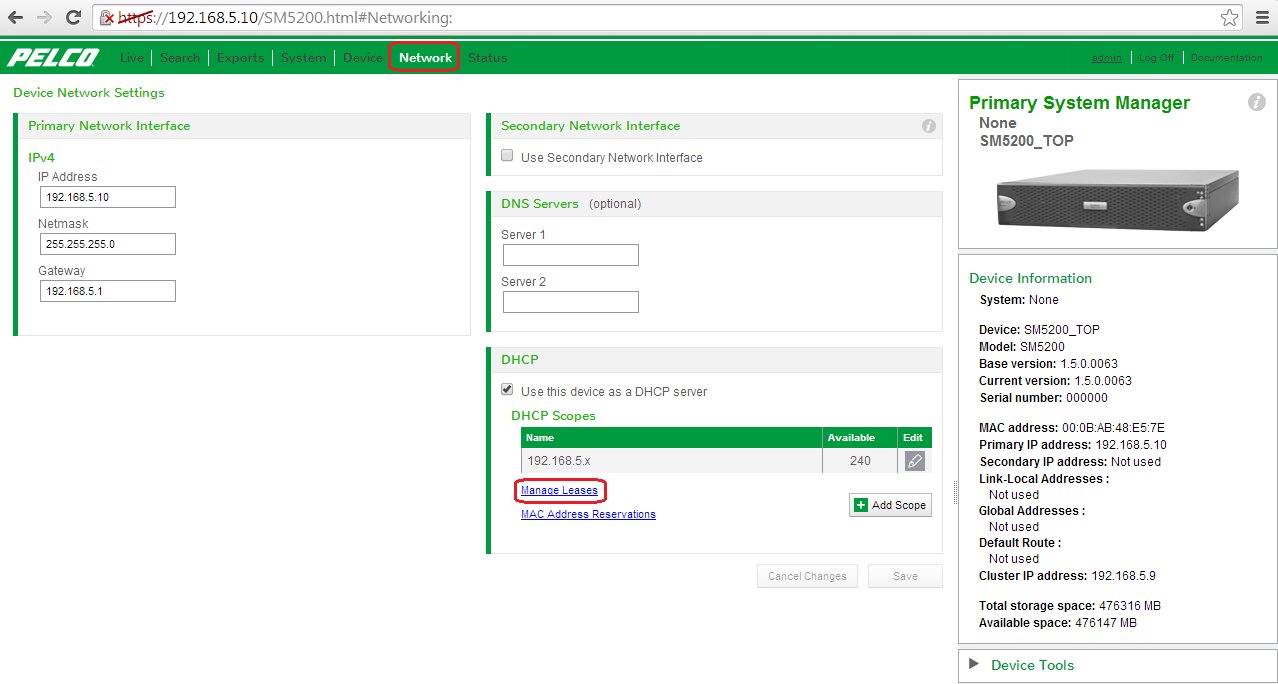Expand the Device Tools section

[975, 665]
